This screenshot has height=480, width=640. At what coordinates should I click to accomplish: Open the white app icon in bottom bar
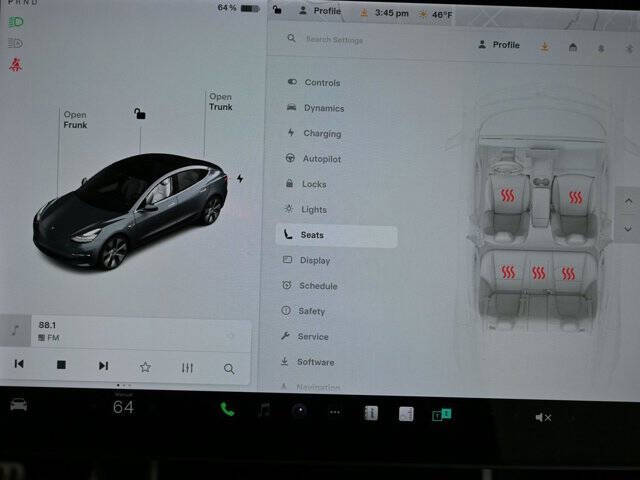click(406, 414)
